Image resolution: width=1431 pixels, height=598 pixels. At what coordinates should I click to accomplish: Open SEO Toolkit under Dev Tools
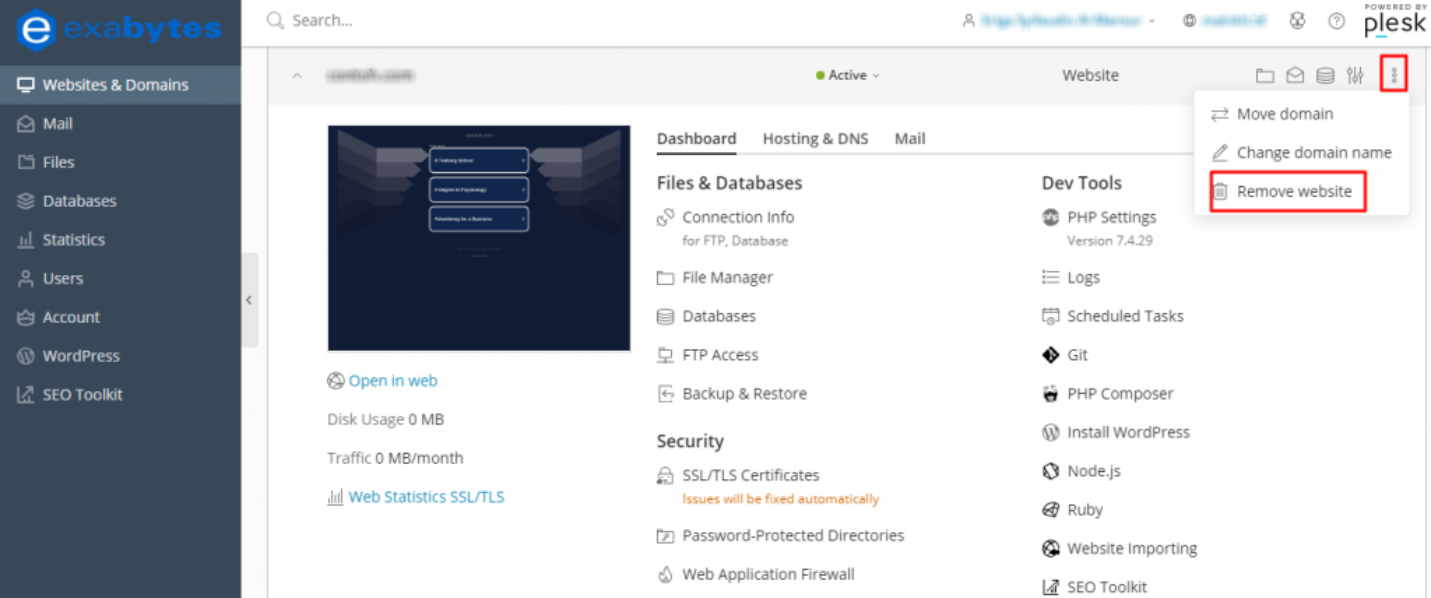pos(1107,587)
